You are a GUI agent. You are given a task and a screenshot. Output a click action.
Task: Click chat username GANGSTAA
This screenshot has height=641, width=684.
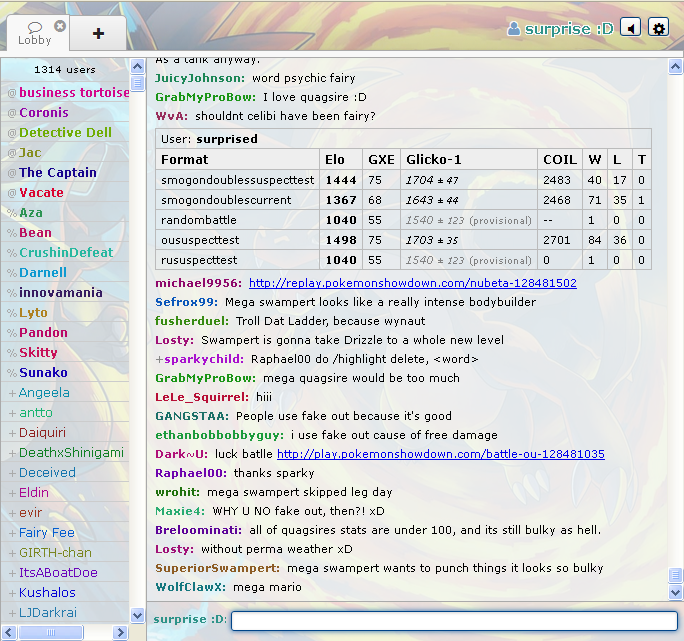[192, 416]
